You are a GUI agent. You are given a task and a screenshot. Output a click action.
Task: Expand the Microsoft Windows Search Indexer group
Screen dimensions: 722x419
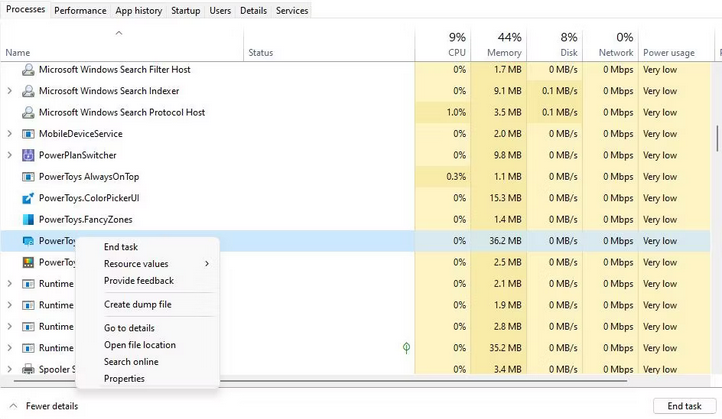9,91
